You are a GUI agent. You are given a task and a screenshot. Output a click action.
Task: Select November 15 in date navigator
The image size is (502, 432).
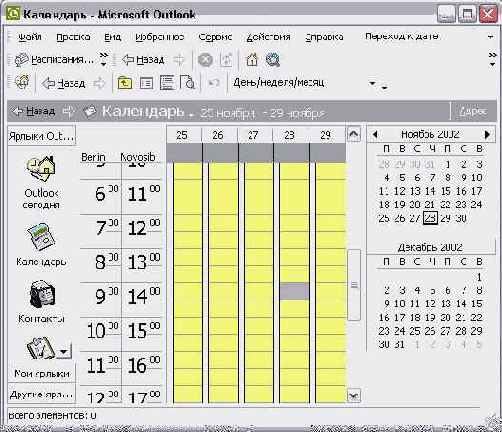pyautogui.click(x=446, y=191)
